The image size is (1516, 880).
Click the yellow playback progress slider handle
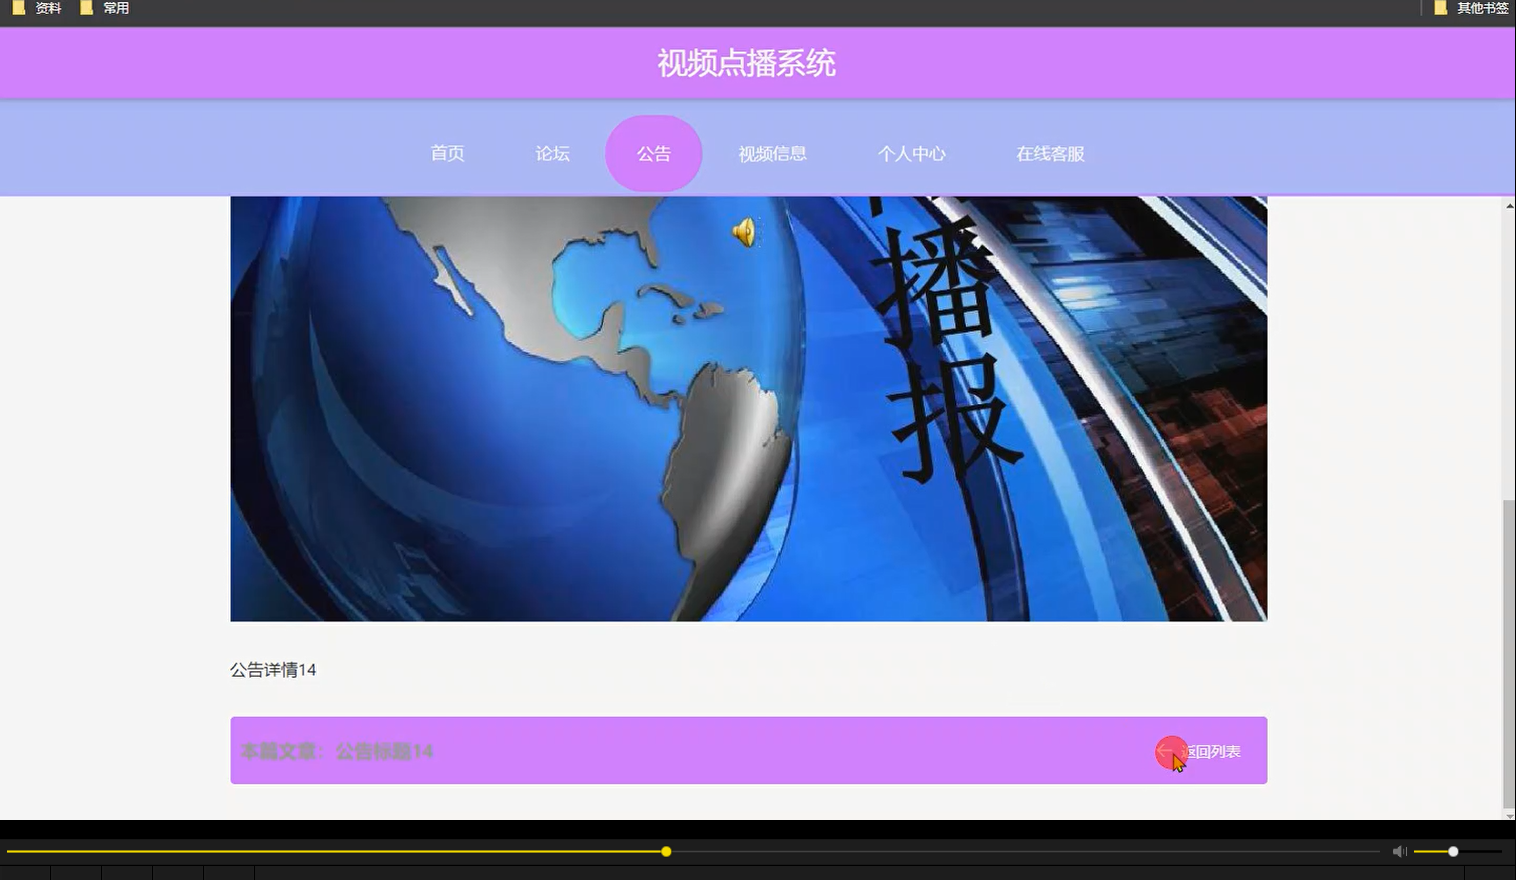665,851
